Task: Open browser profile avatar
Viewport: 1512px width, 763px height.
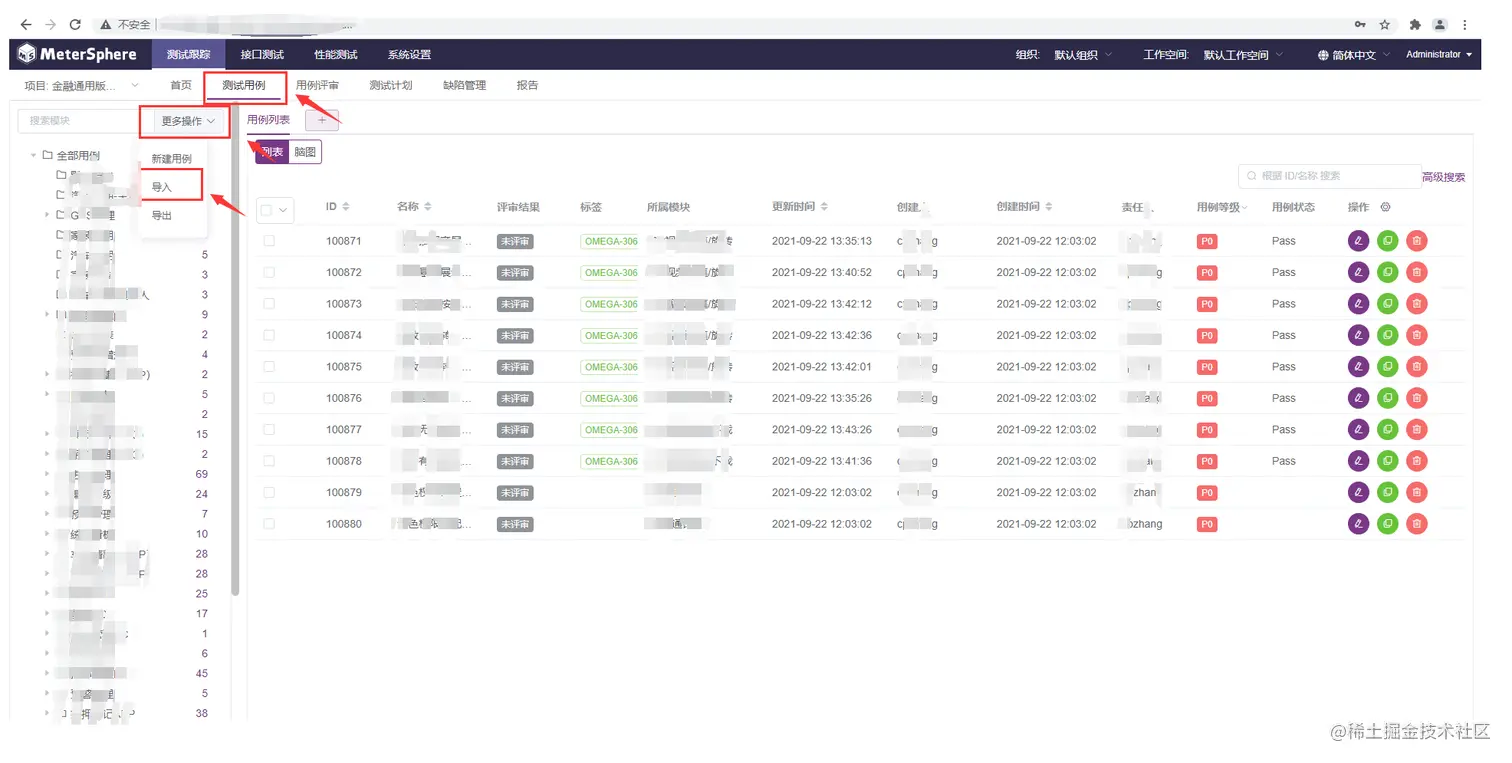Action: pos(1440,24)
